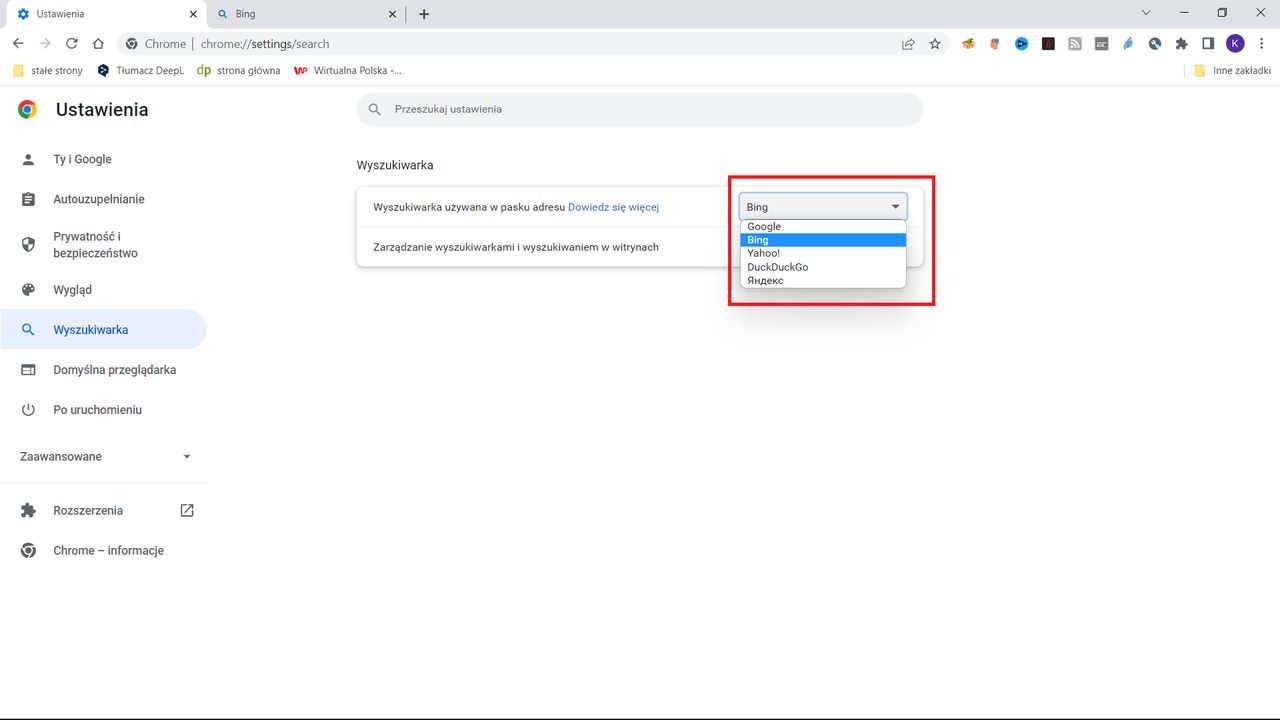Open the purple K profile avatar
This screenshot has width=1280, height=720.
[x=1235, y=44]
